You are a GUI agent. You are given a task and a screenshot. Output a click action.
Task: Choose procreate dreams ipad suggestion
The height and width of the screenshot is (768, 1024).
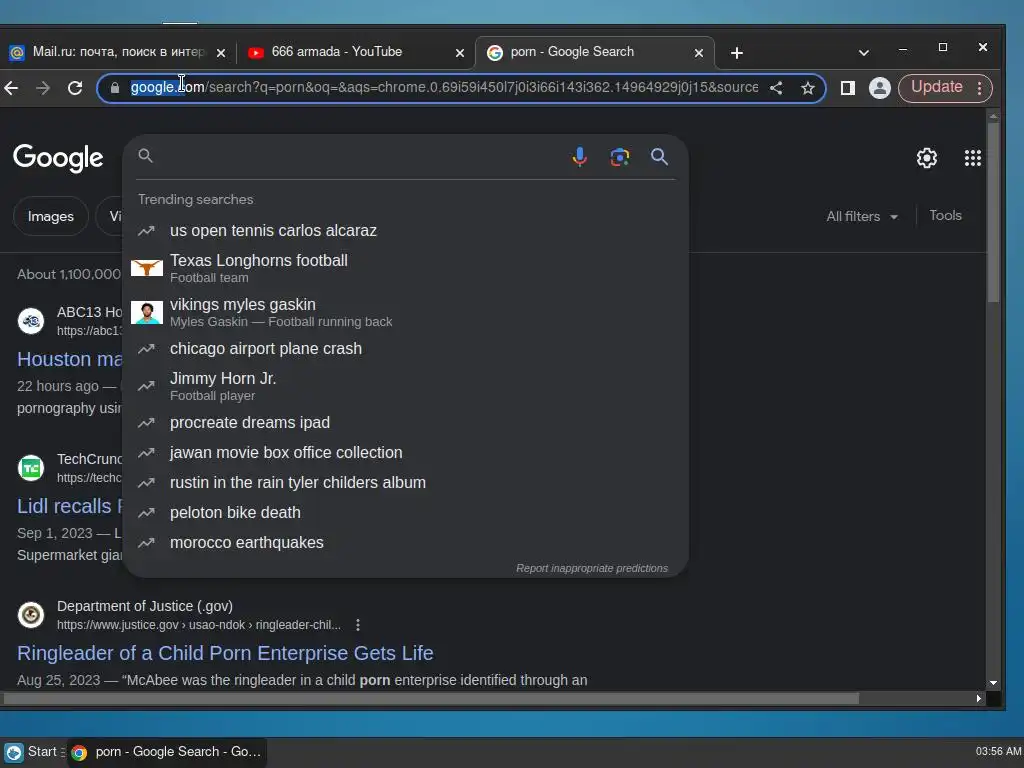[x=405, y=423]
